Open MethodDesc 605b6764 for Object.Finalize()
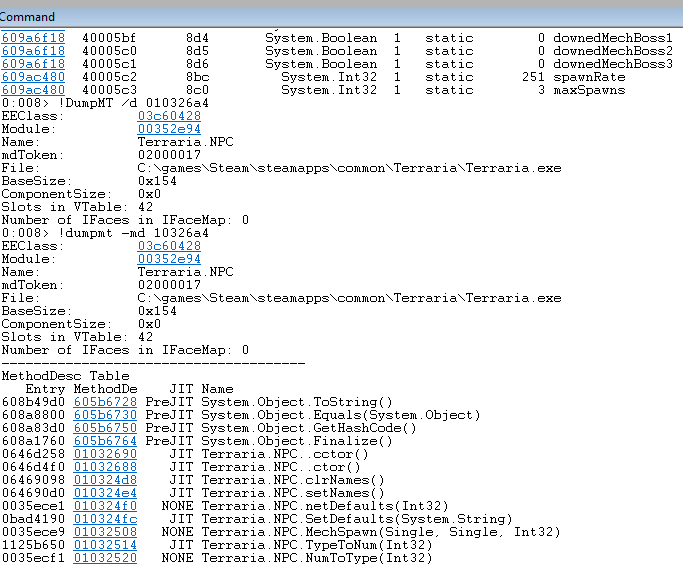The height and width of the screenshot is (566, 683). [x=105, y=441]
